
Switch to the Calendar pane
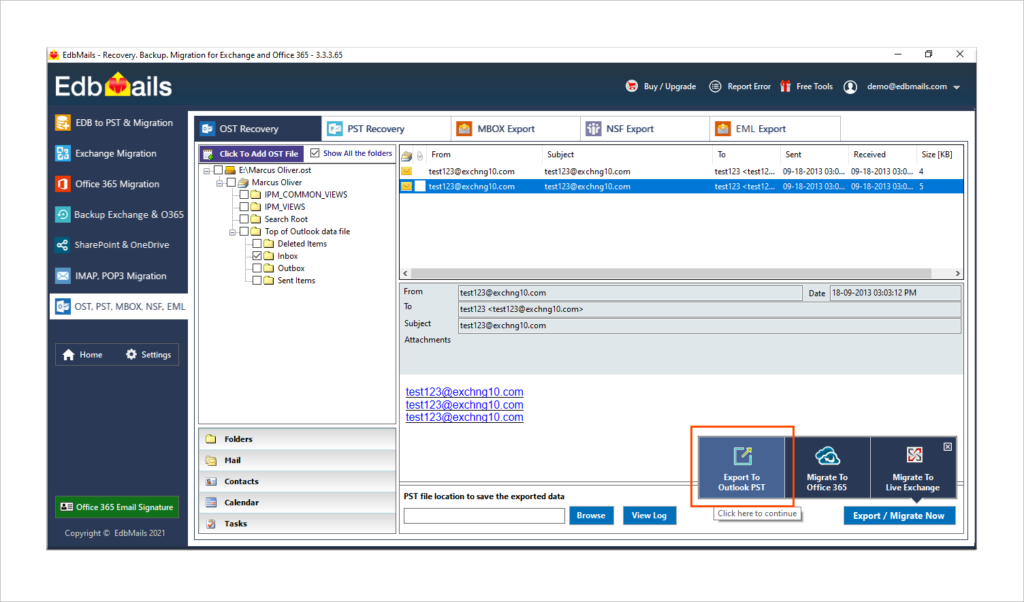pos(297,502)
